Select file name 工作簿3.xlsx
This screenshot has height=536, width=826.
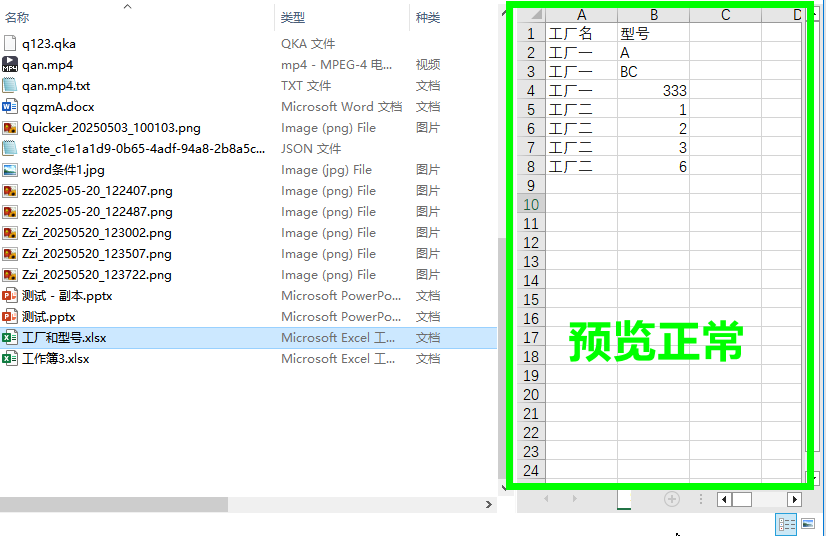click(x=55, y=359)
